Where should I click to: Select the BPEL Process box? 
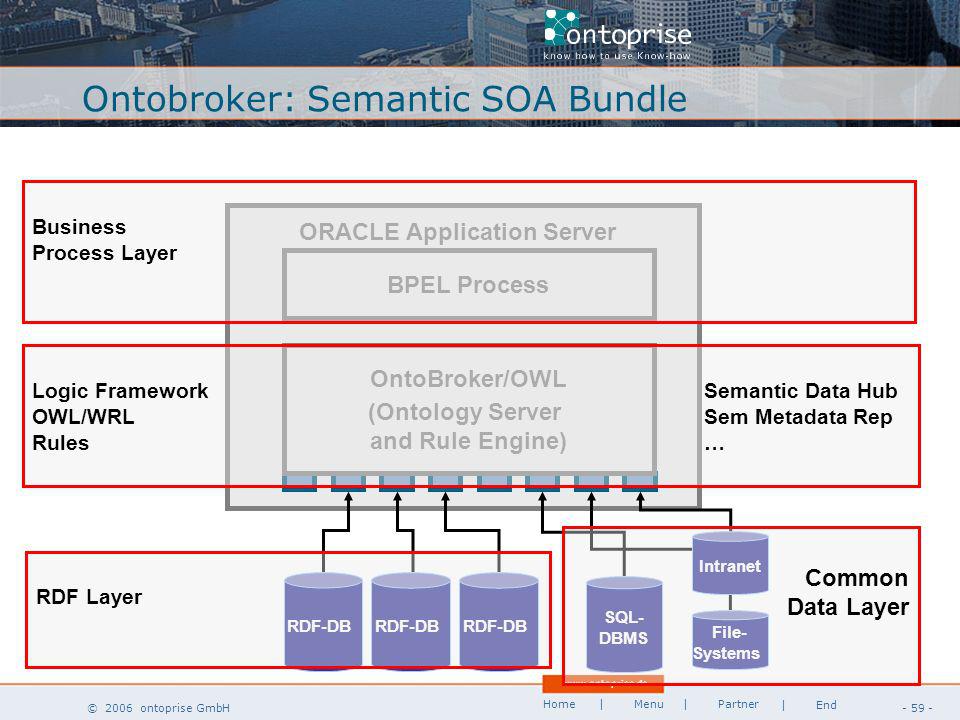click(x=469, y=284)
